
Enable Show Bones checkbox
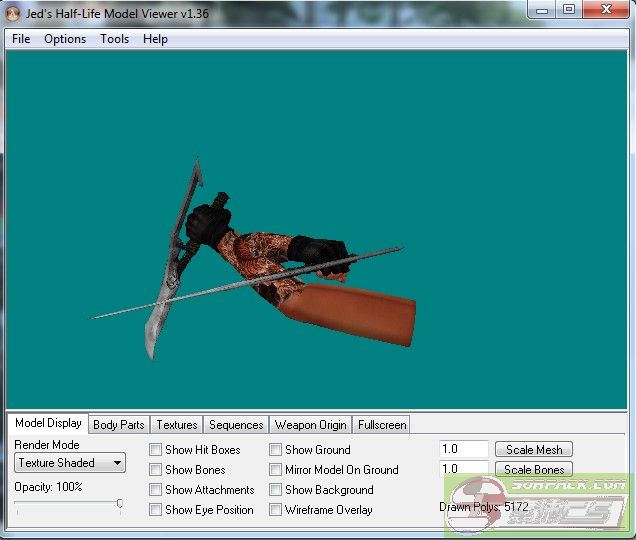[155, 469]
